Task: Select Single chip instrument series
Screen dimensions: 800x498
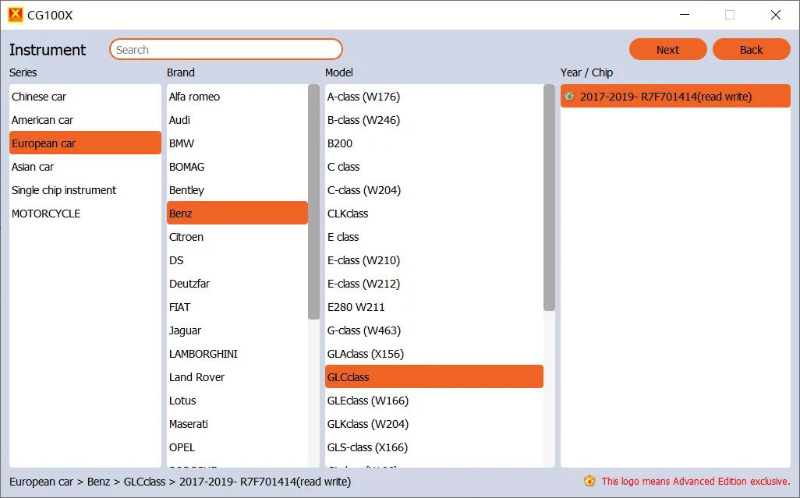Action: click(64, 190)
